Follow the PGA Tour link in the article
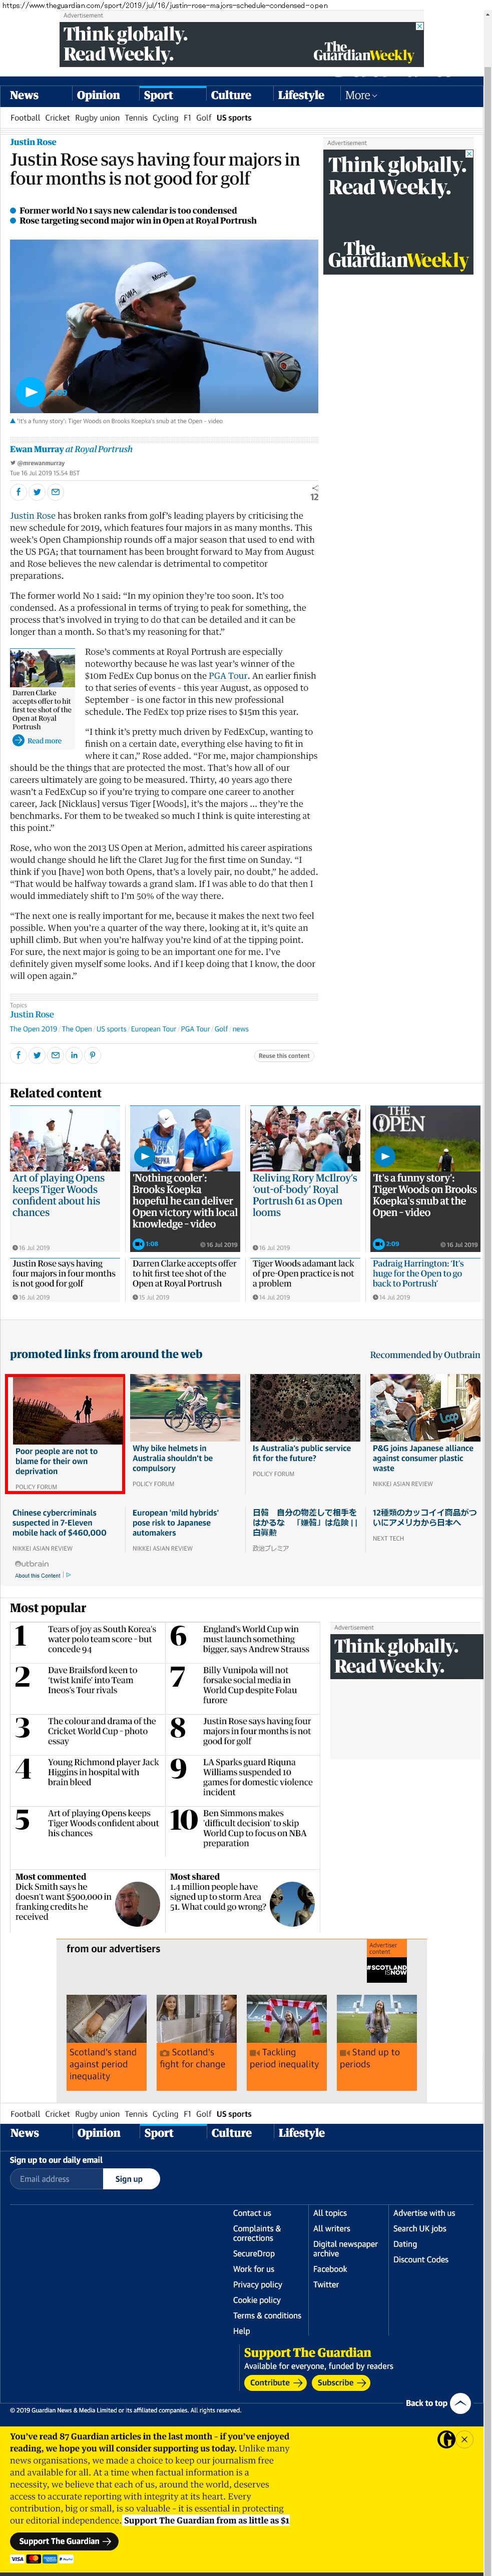 228,675
